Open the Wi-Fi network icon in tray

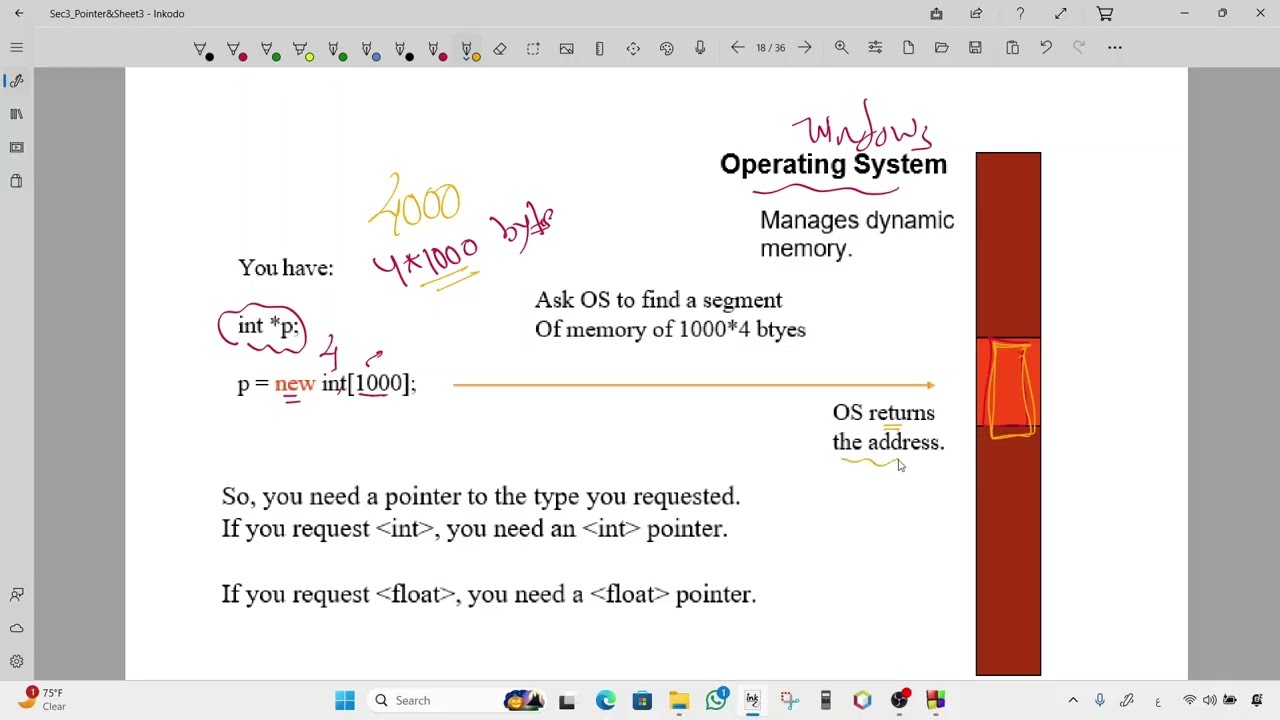(x=1189, y=701)
